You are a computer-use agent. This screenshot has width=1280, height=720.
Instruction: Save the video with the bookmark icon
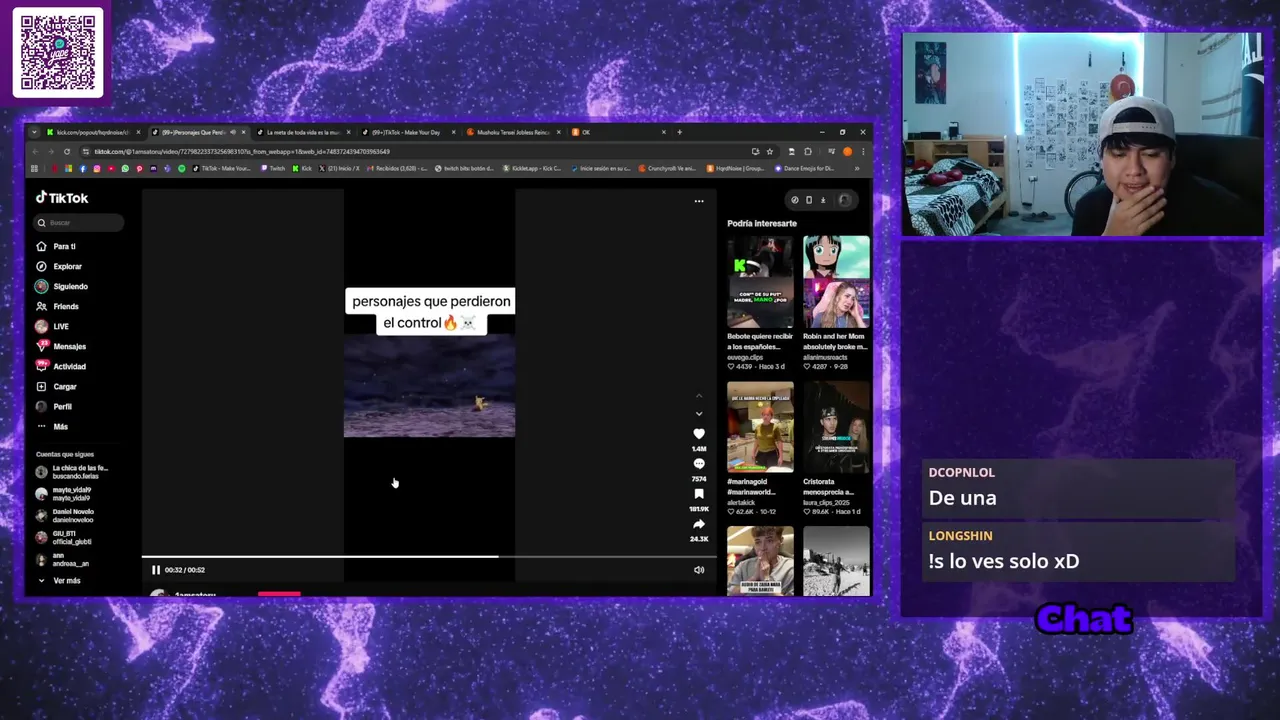(699, 494)
